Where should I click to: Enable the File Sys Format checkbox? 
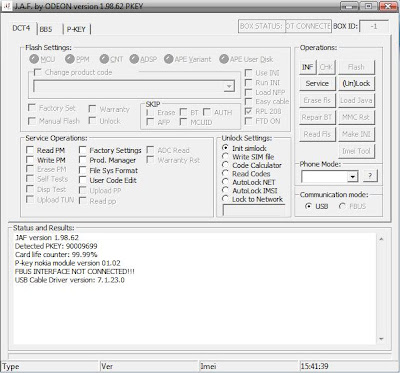83,170
